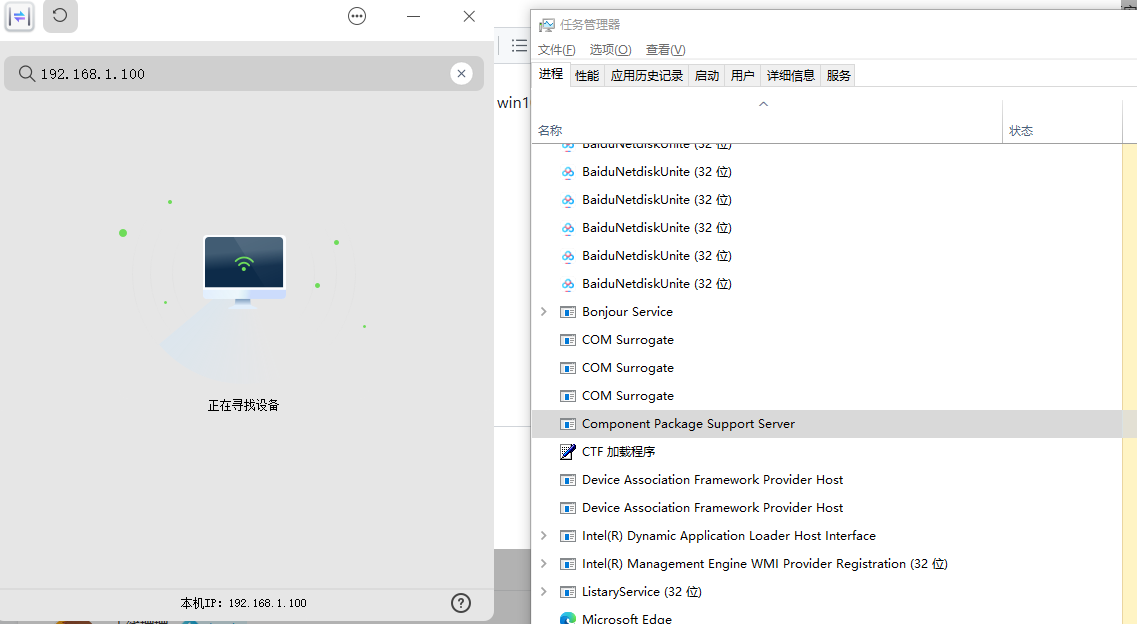Click the refresh device search button

pyautogui.click(x=60, y=16)
